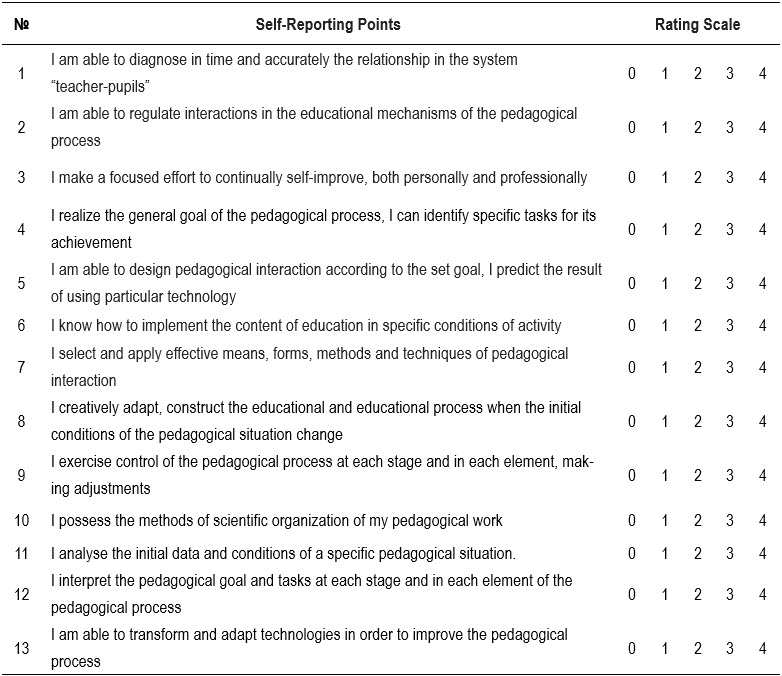Choose rating 0 for statement 8

pyautogui.click(x=631, y=421)
